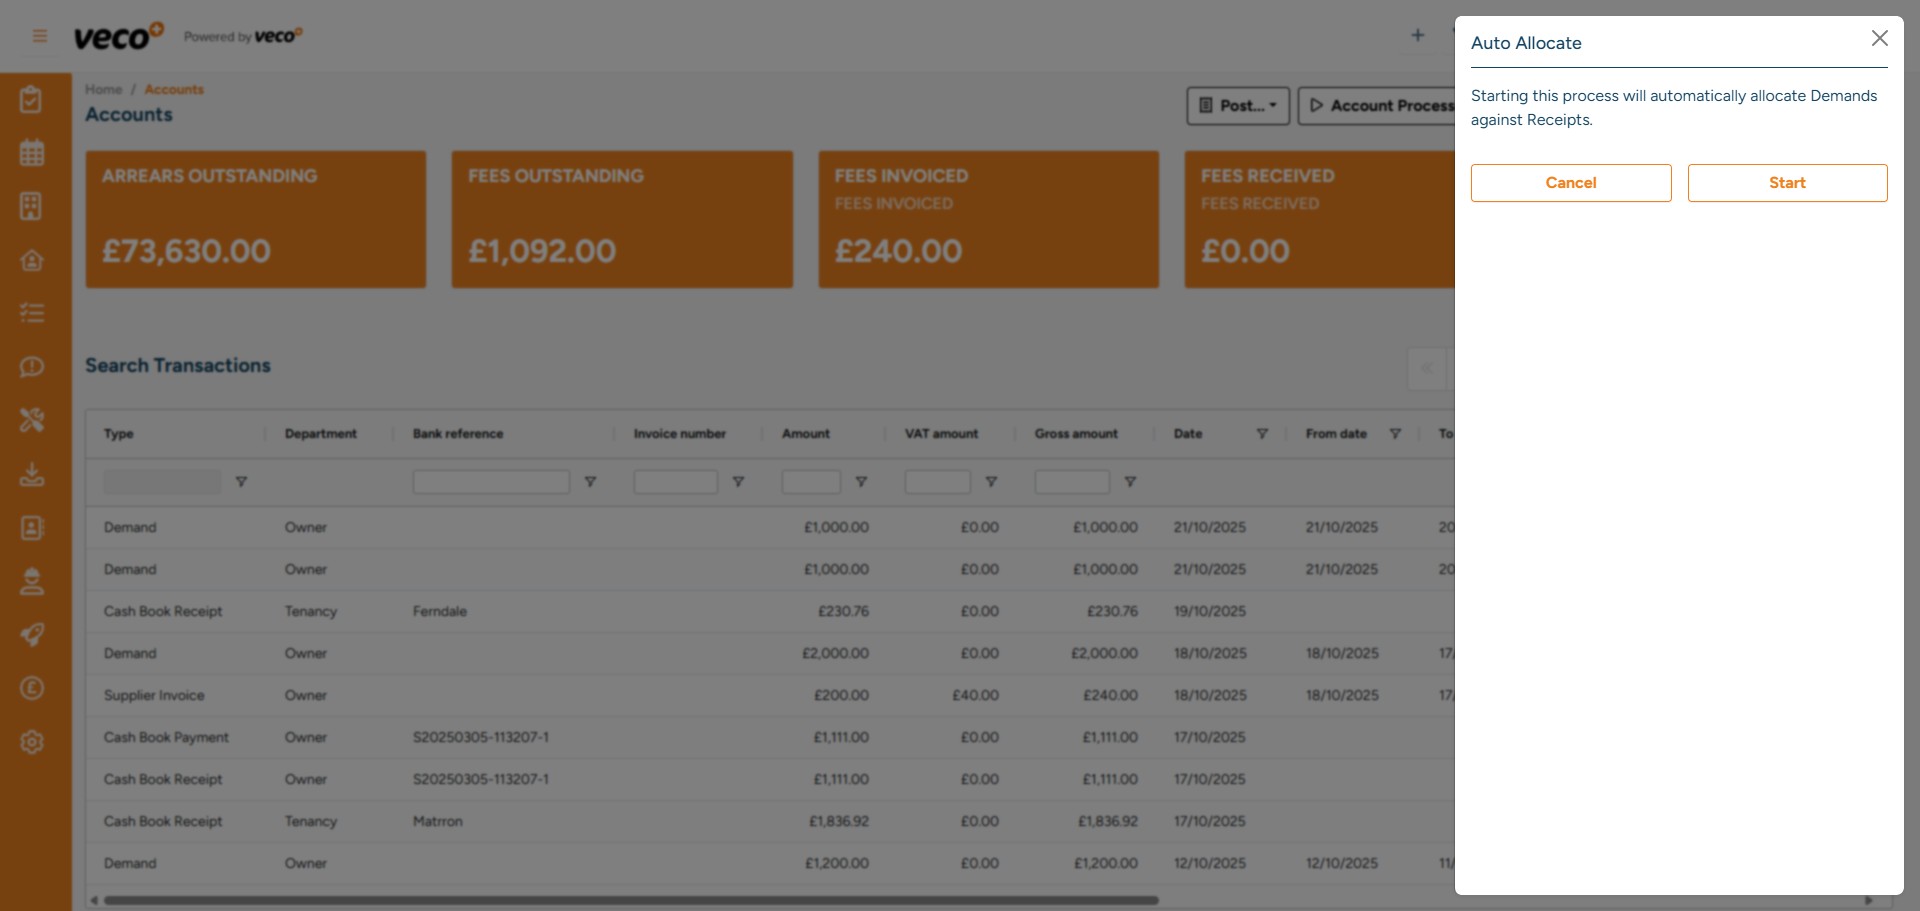Open the clipboard tasks panel in sidebar
Viewport: 1920px width, 911px height.
[x=33, y=99]
